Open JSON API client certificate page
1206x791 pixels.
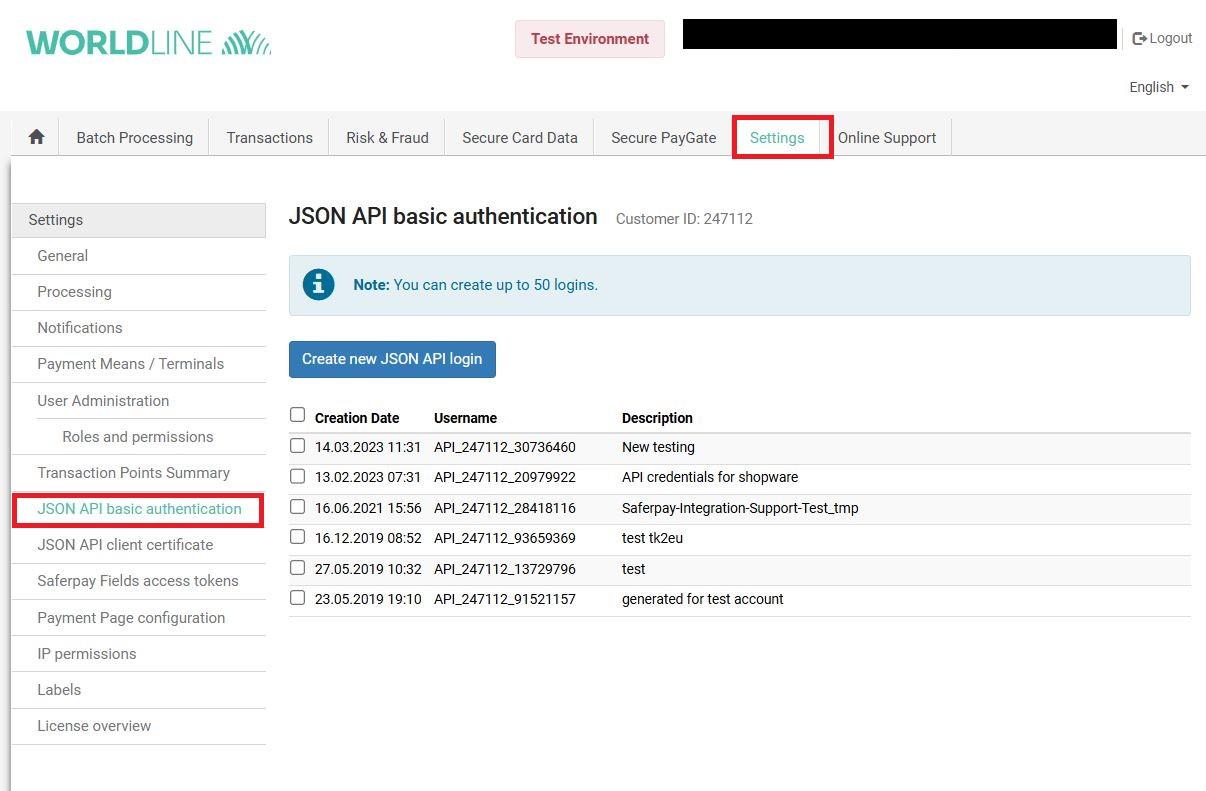point(125,545)
